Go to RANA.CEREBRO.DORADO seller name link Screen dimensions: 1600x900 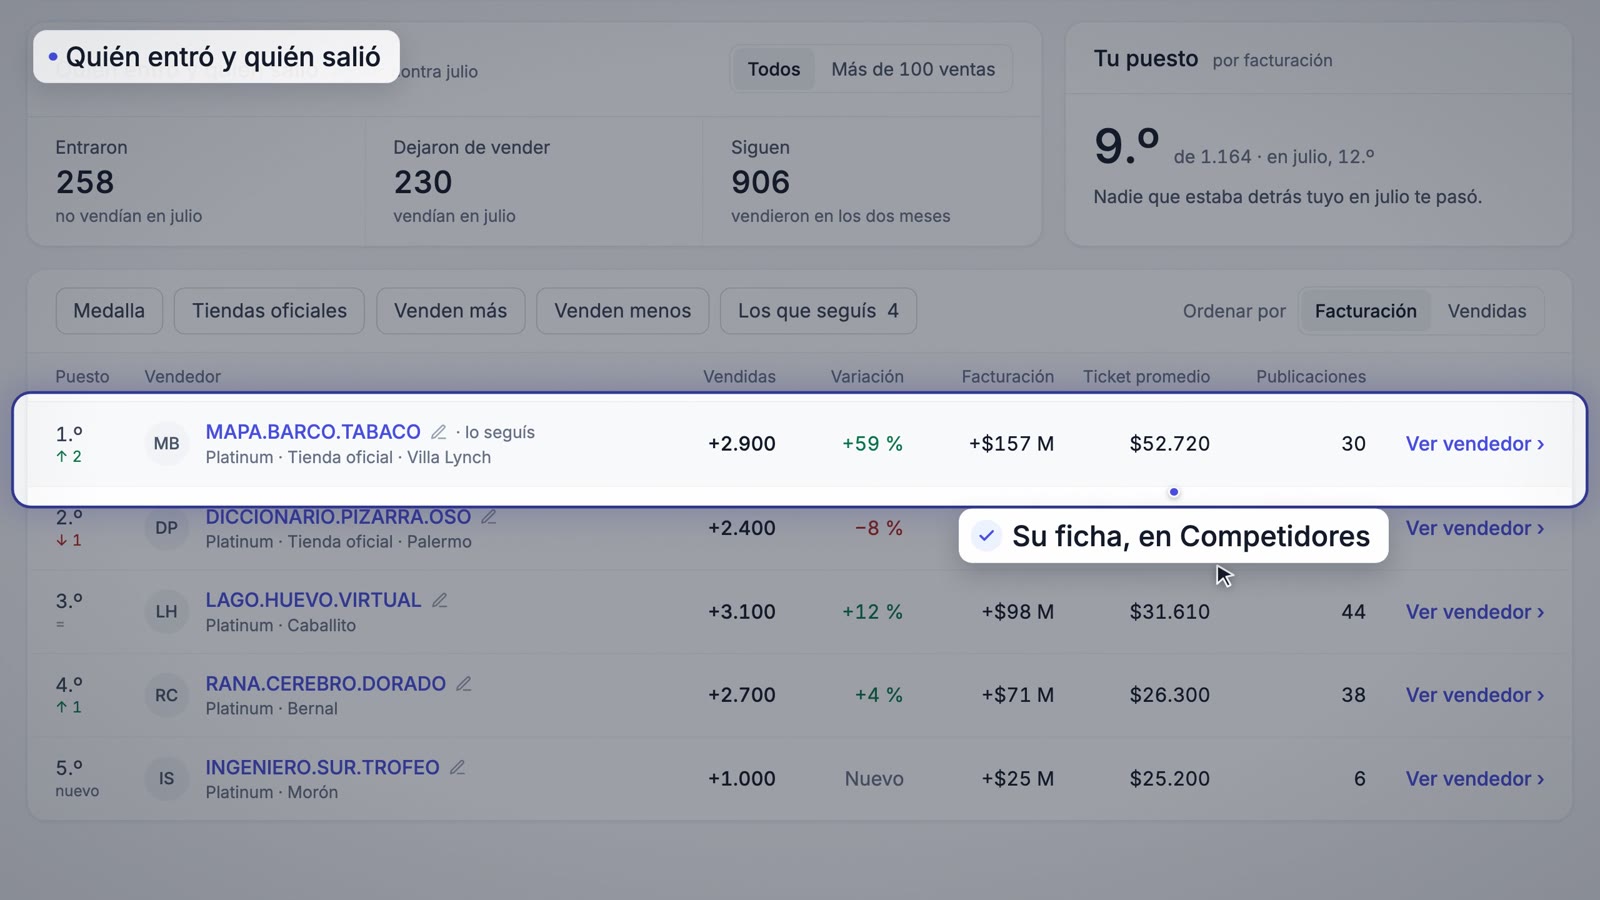tap(325, 684)
